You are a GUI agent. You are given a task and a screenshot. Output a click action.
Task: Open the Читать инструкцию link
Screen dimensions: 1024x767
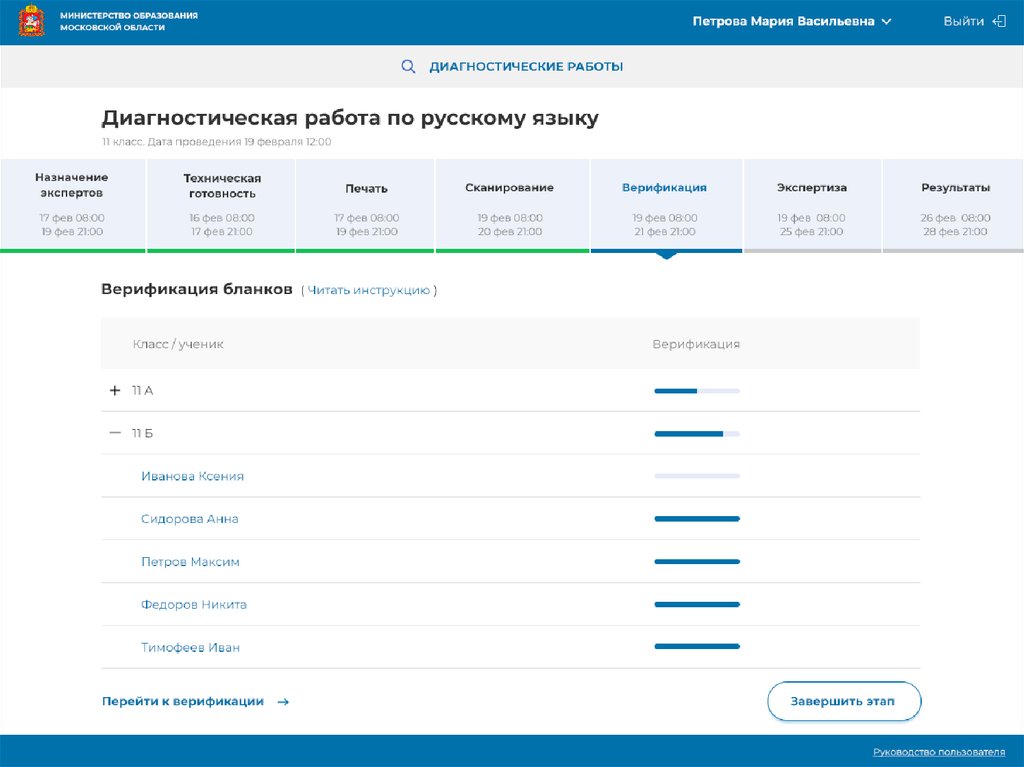[x=368, y=290]
